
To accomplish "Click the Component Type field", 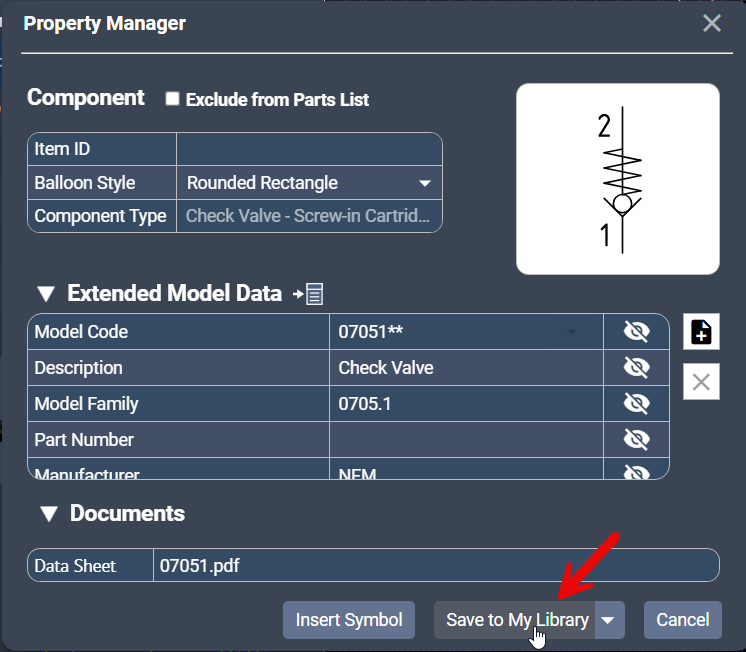I will [x=309, y=216].
